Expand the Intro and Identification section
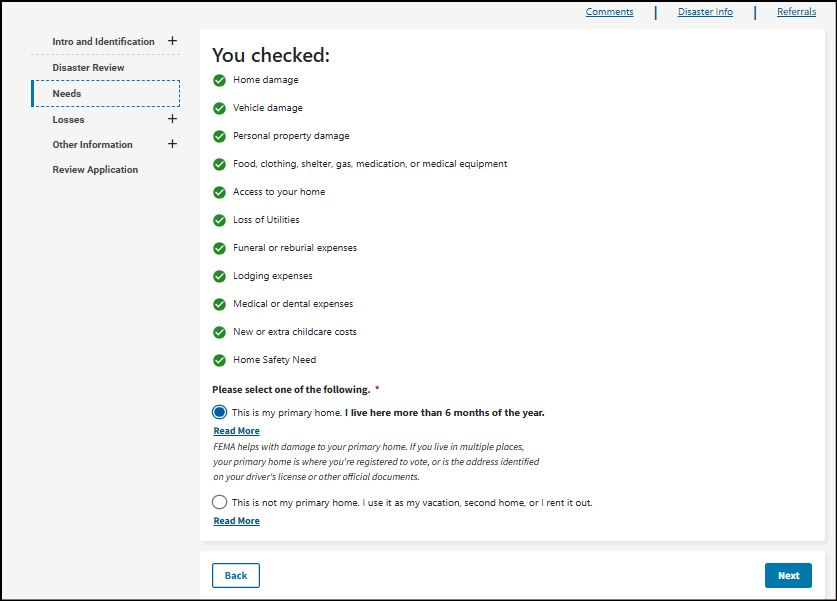 coord(172,41)
